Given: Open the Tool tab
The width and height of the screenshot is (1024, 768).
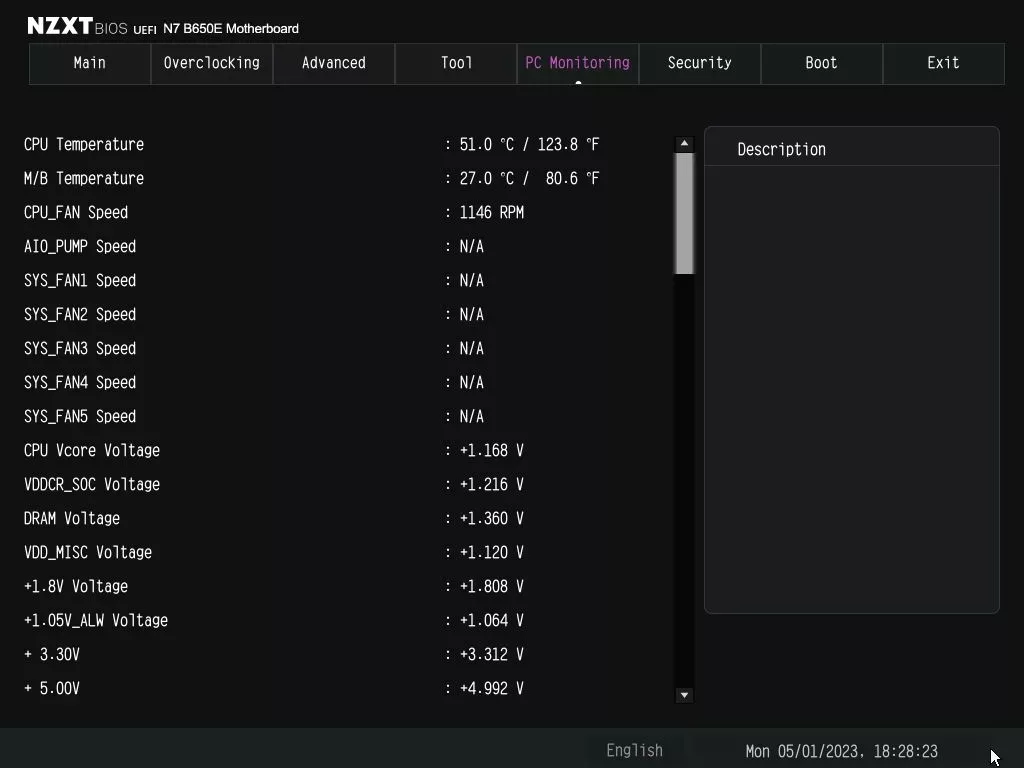Looking at the screenshot, I should [455, 63].
